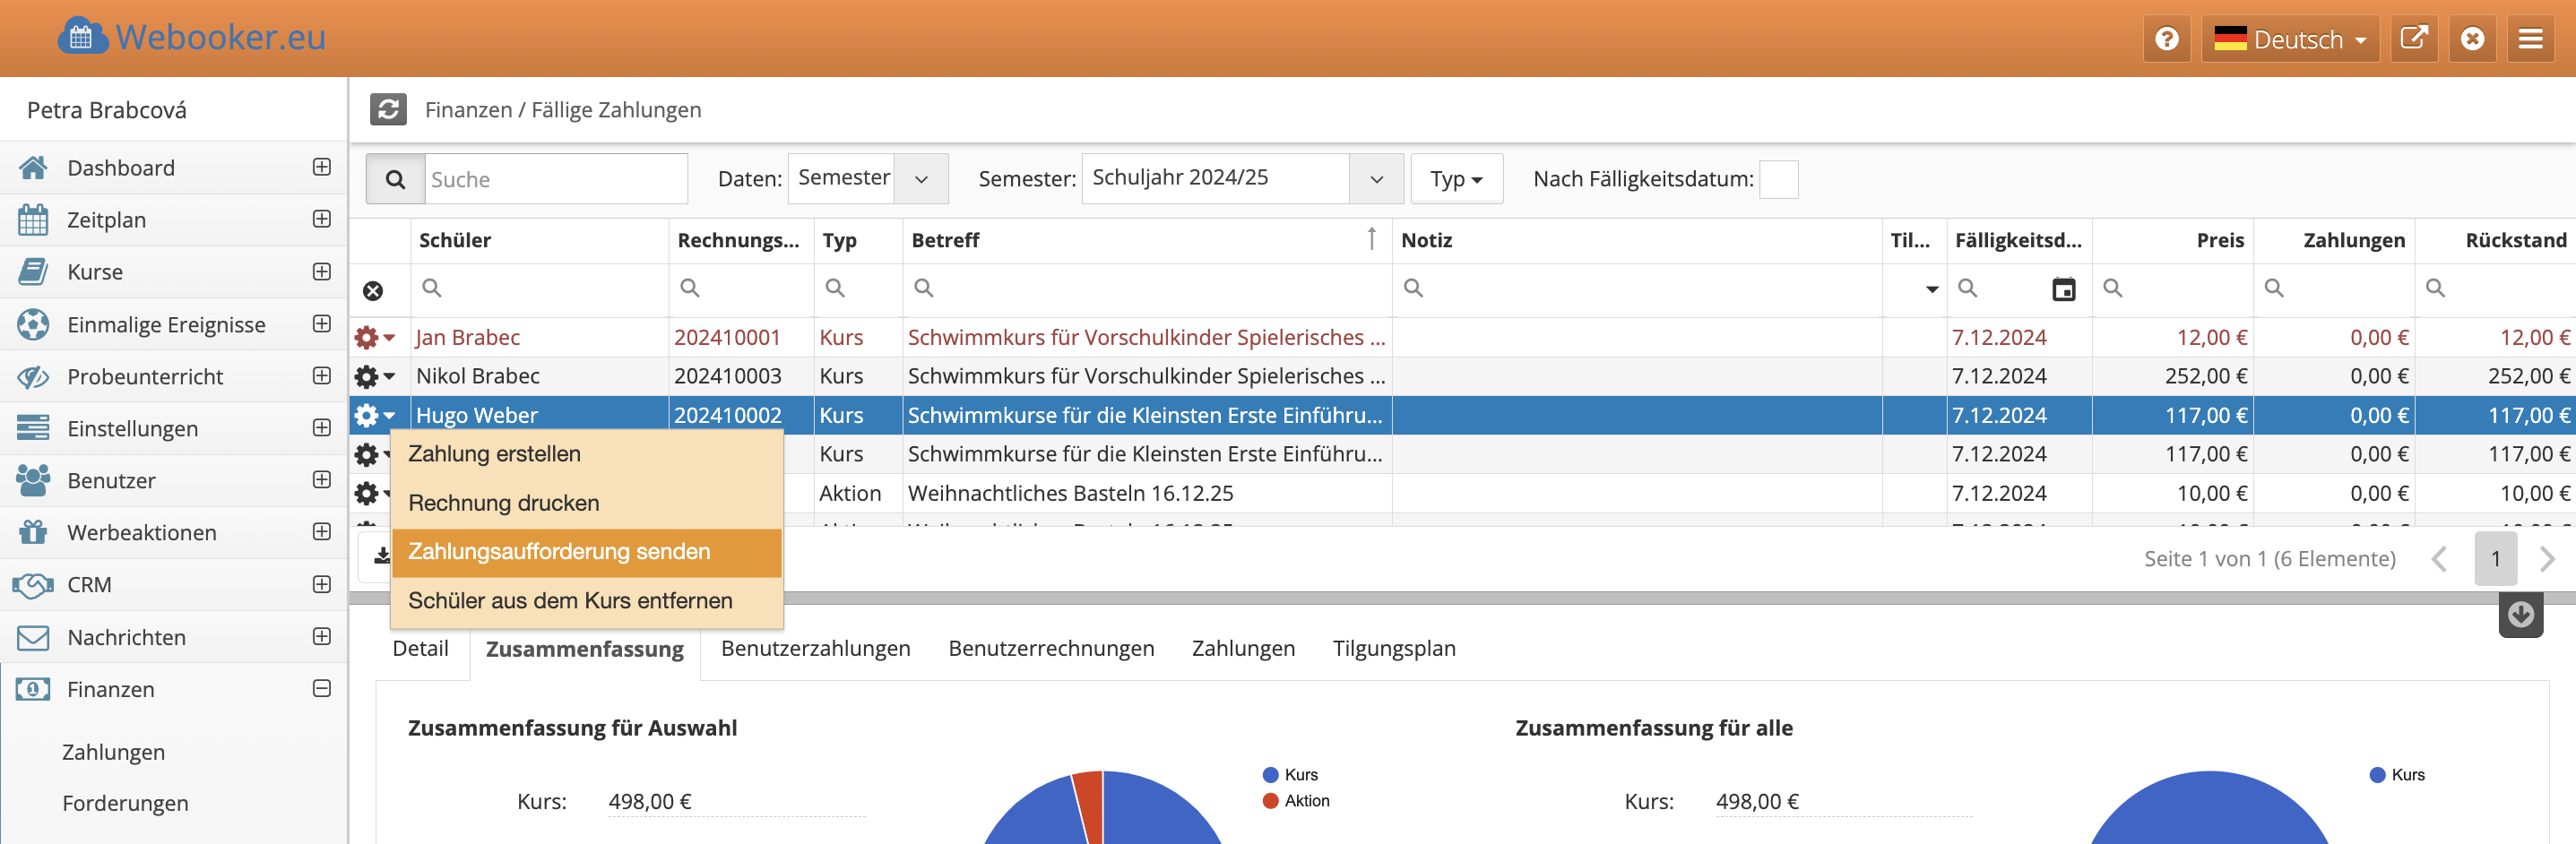
Task: Click the Werbeaktionen gift icon
Action: pos(33,533)
